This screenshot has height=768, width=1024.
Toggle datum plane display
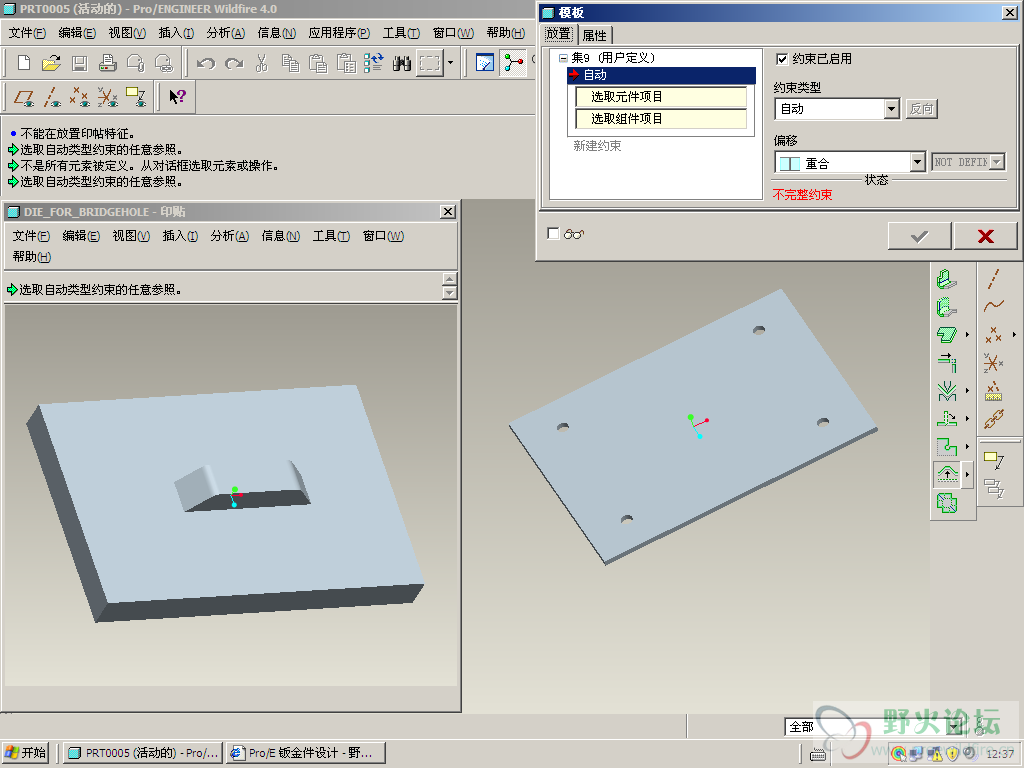[24, 97]
